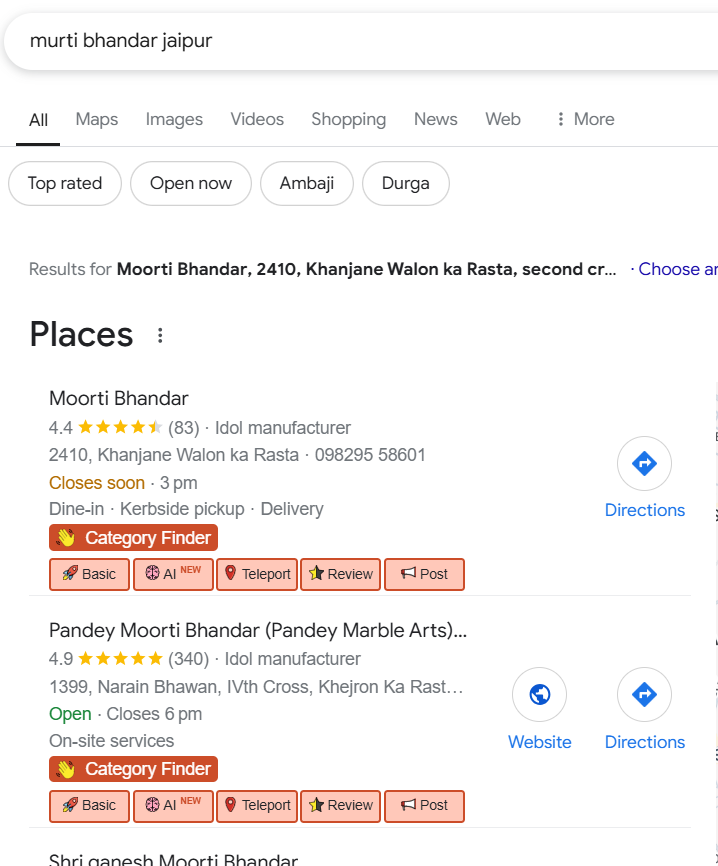Toggle the Top rated filter chip

point(65,183)
